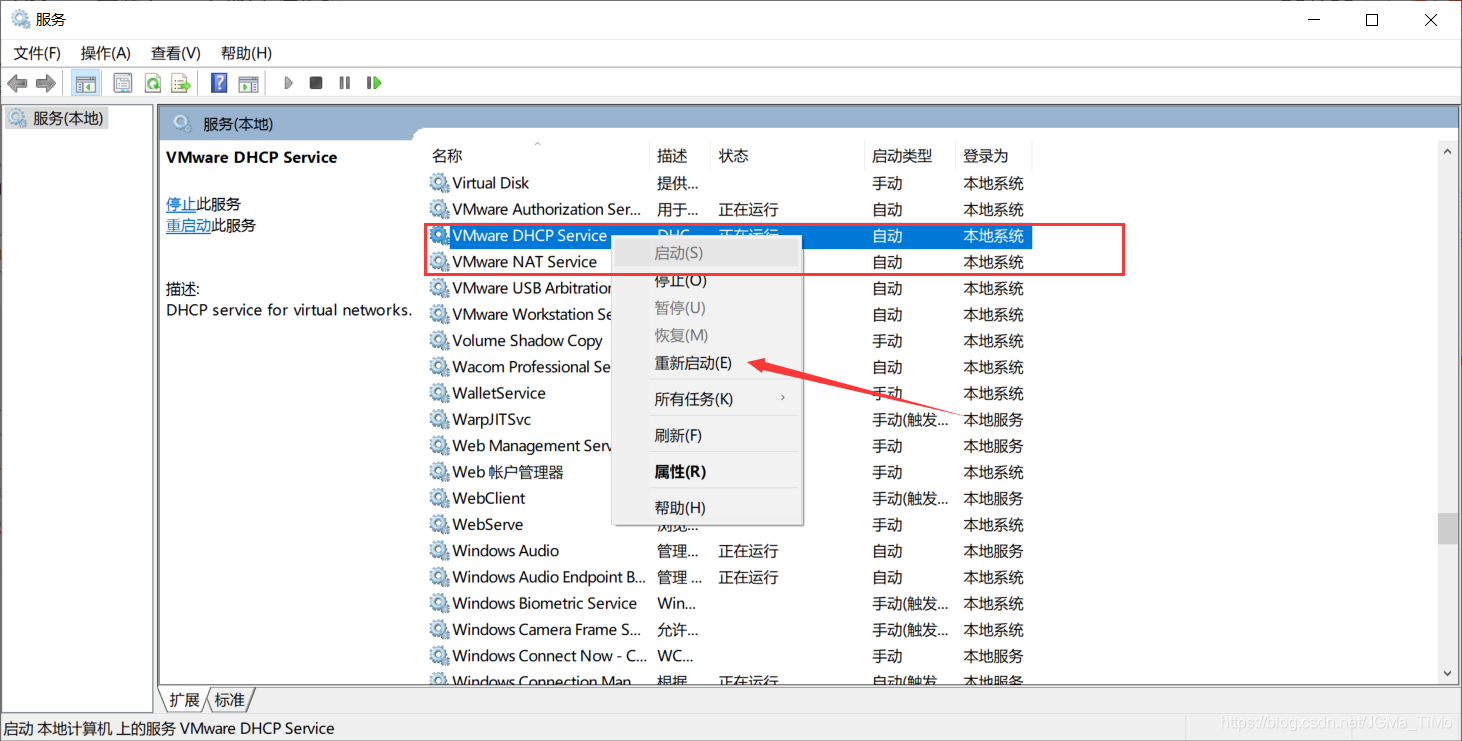
Task: Click the gear icon beside Windows Connect Now
Action: (439, 656)
